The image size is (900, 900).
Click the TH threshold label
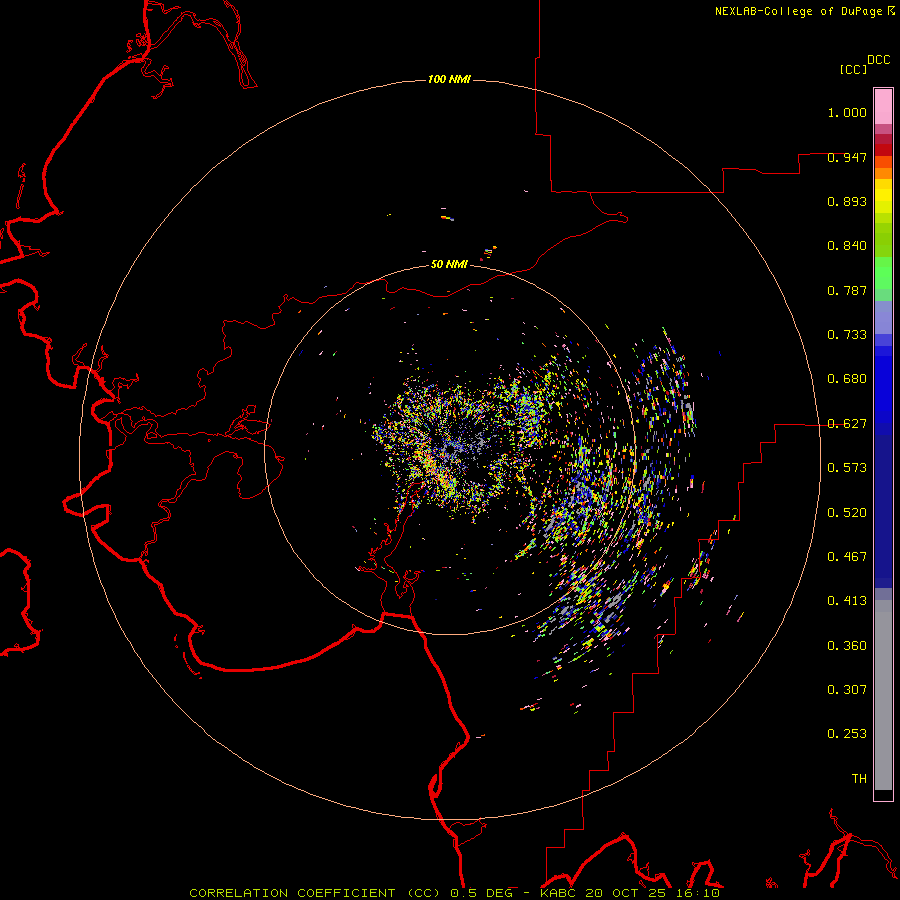(x=859, y=779)
